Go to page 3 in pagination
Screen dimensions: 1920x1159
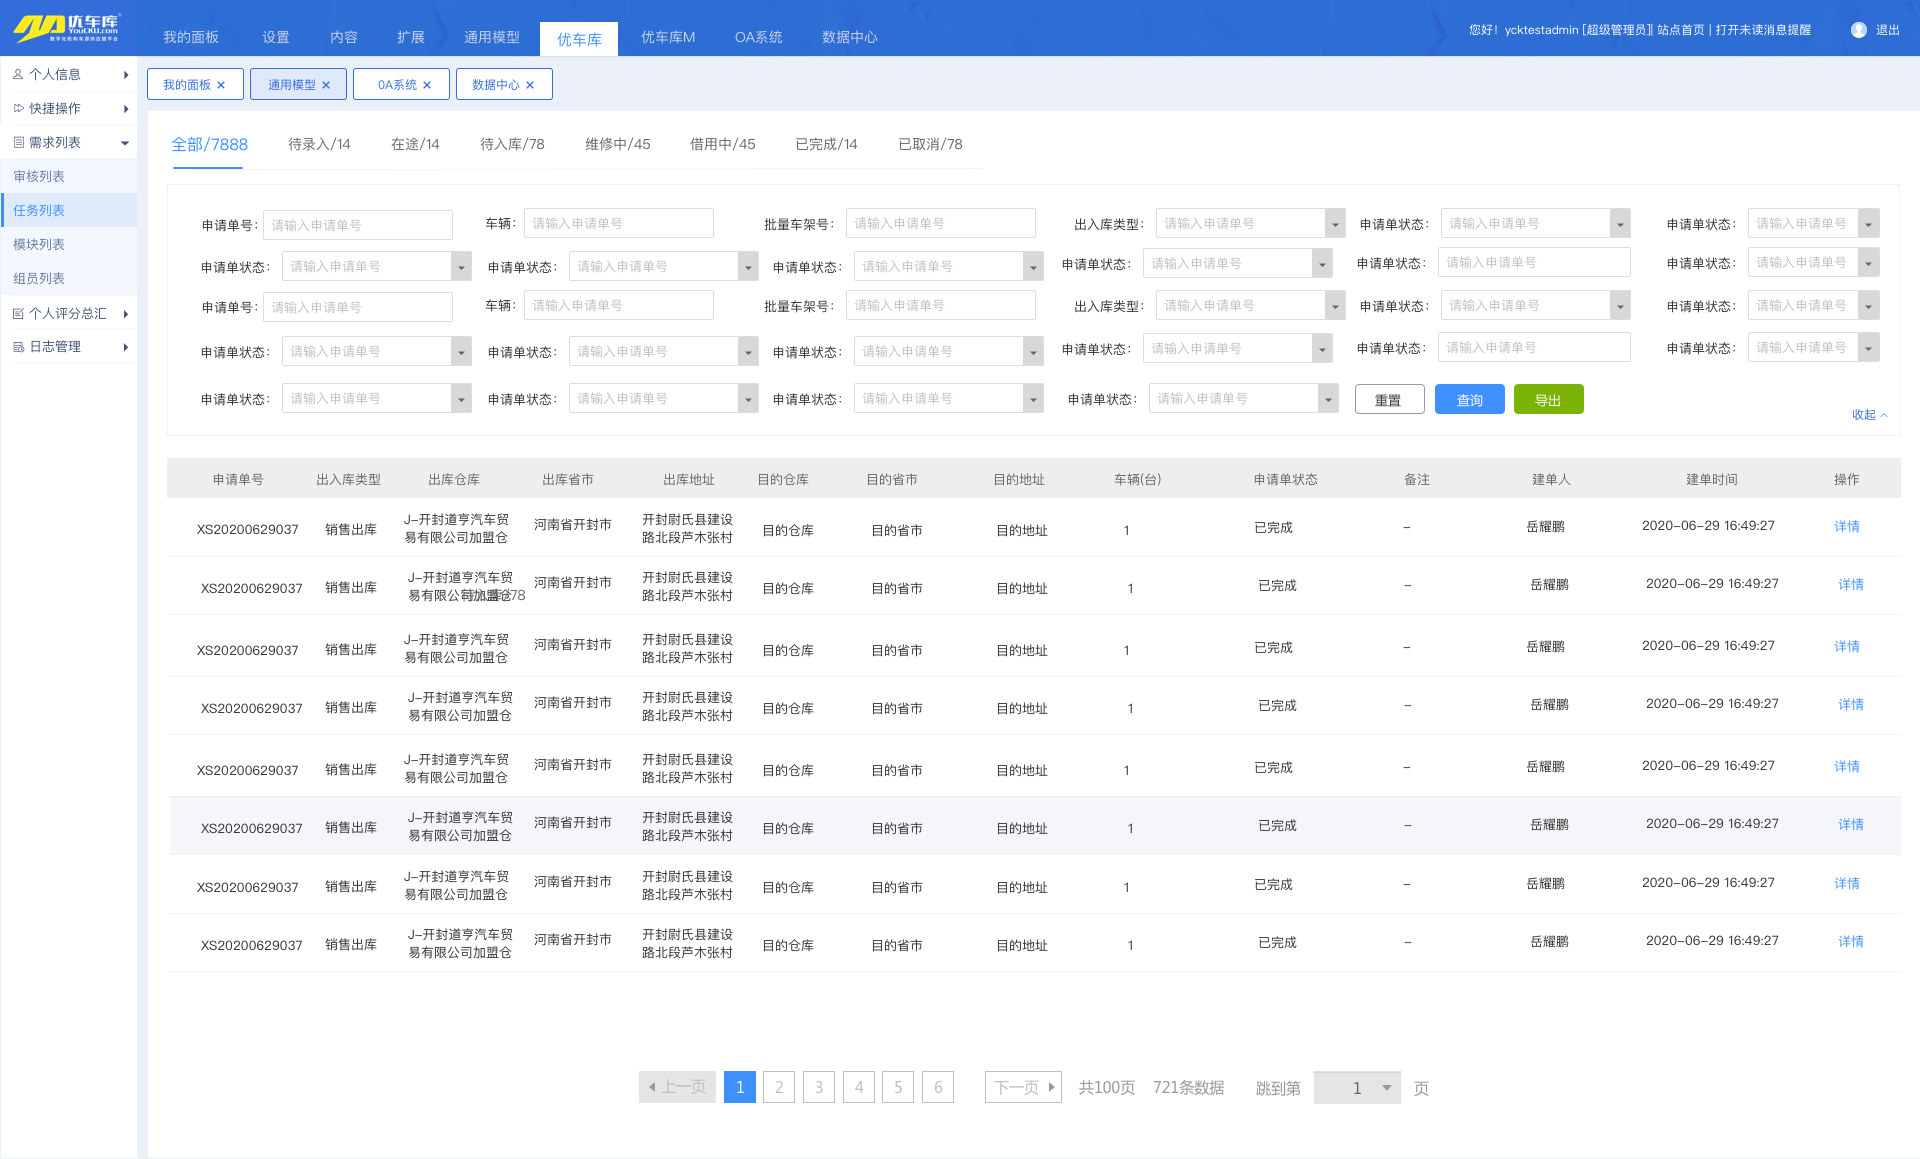coord(818,1087)
